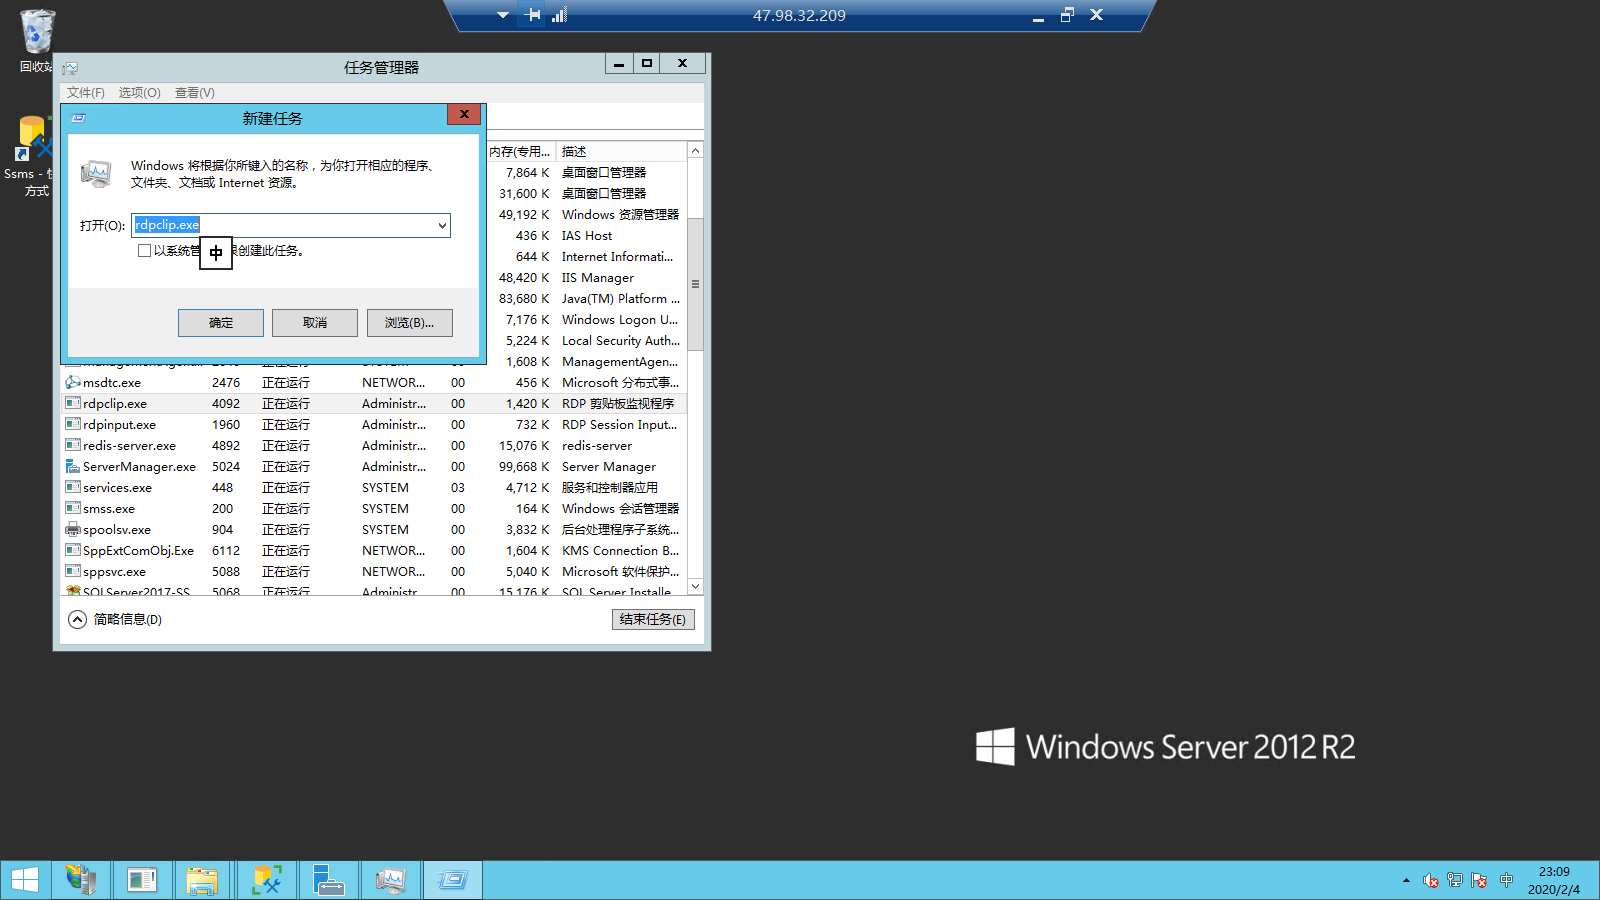Click the 确定 button
1600x900 pixels.
click(x=221, y=323)
